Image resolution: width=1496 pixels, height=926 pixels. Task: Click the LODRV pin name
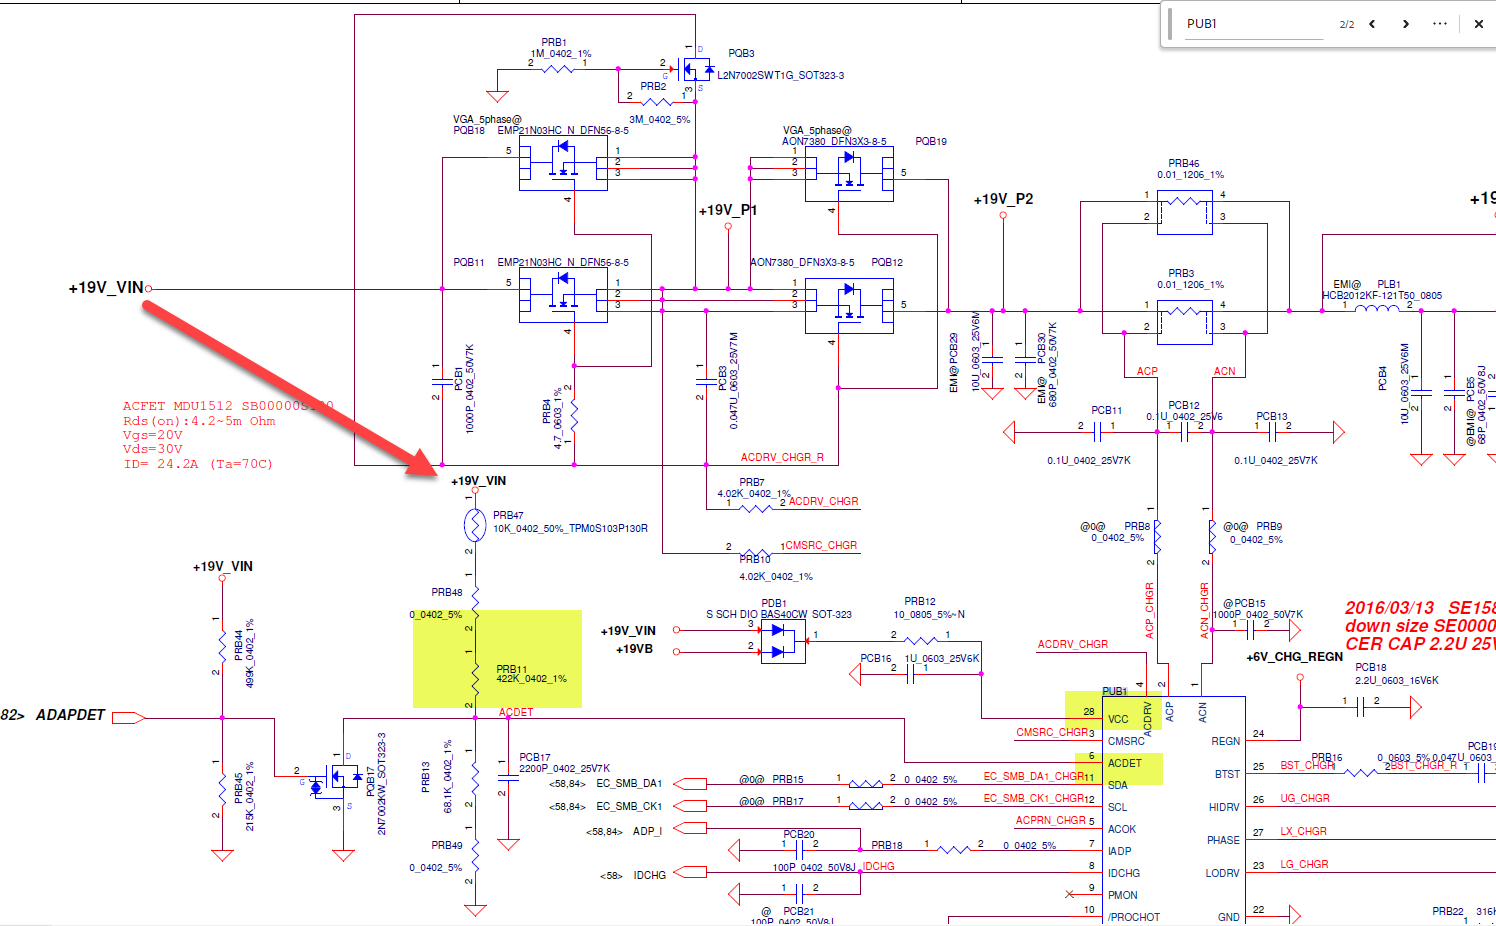[1223, 873]
